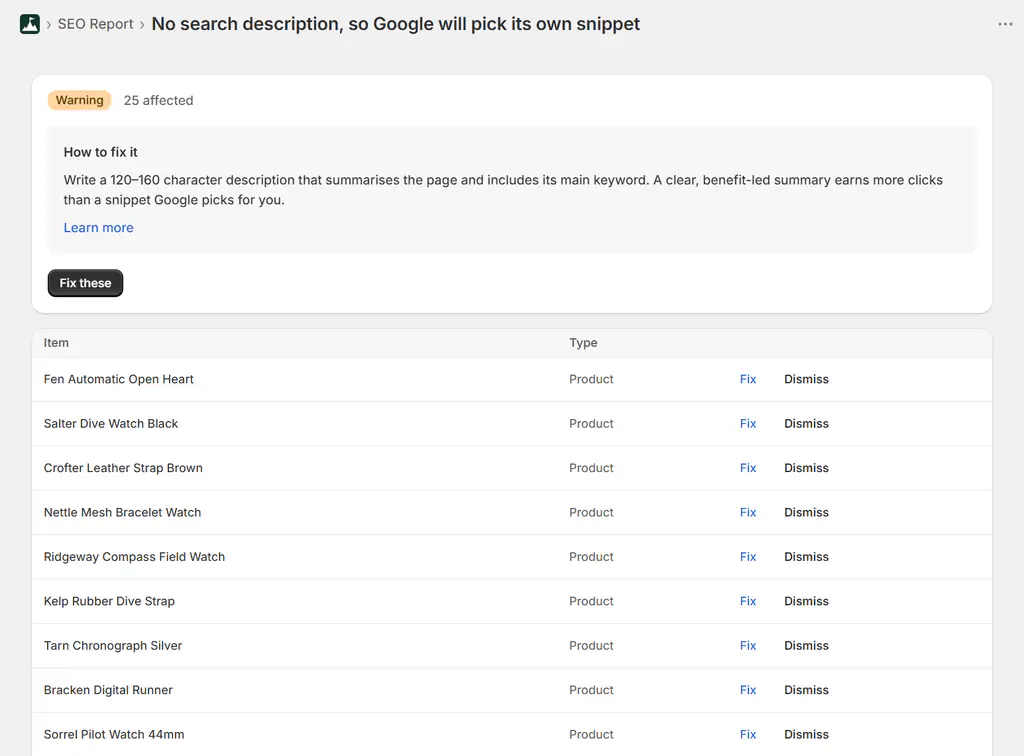Dismiss Bracken Digital Runner
The image size is (1024, 756).
[x=806, y=690]
